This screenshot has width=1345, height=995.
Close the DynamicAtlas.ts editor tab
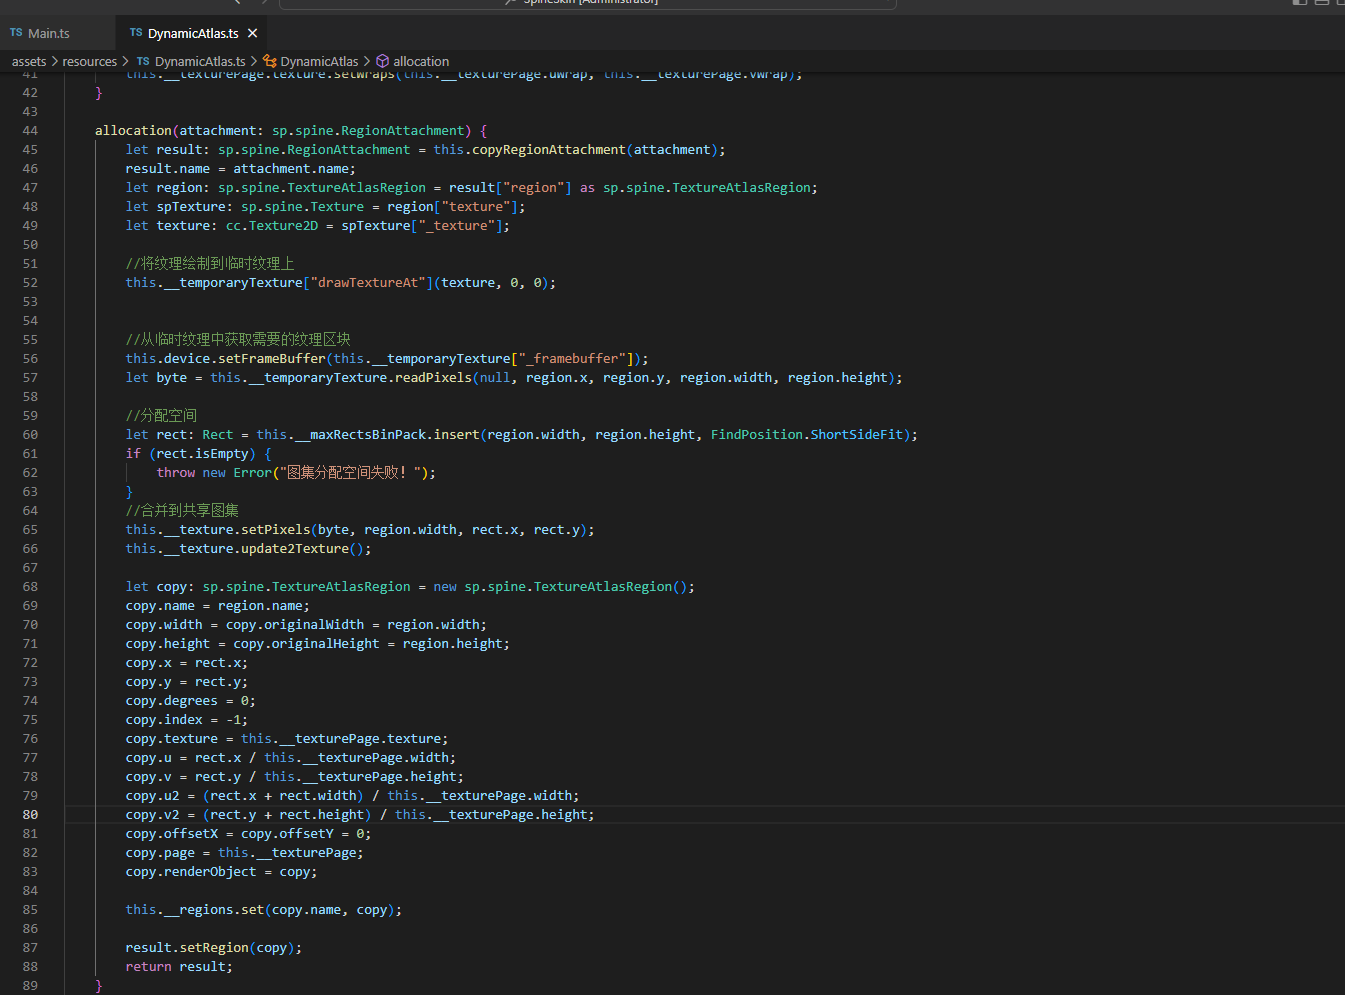point(252,33)
